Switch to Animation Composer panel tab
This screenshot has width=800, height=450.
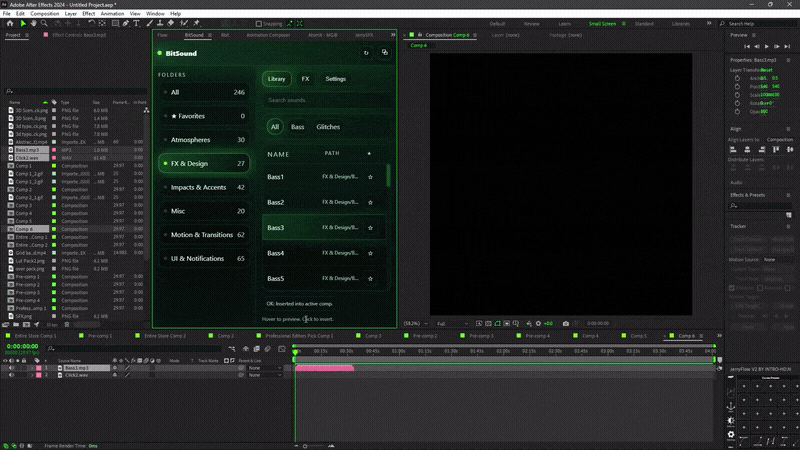click(268, 35)
